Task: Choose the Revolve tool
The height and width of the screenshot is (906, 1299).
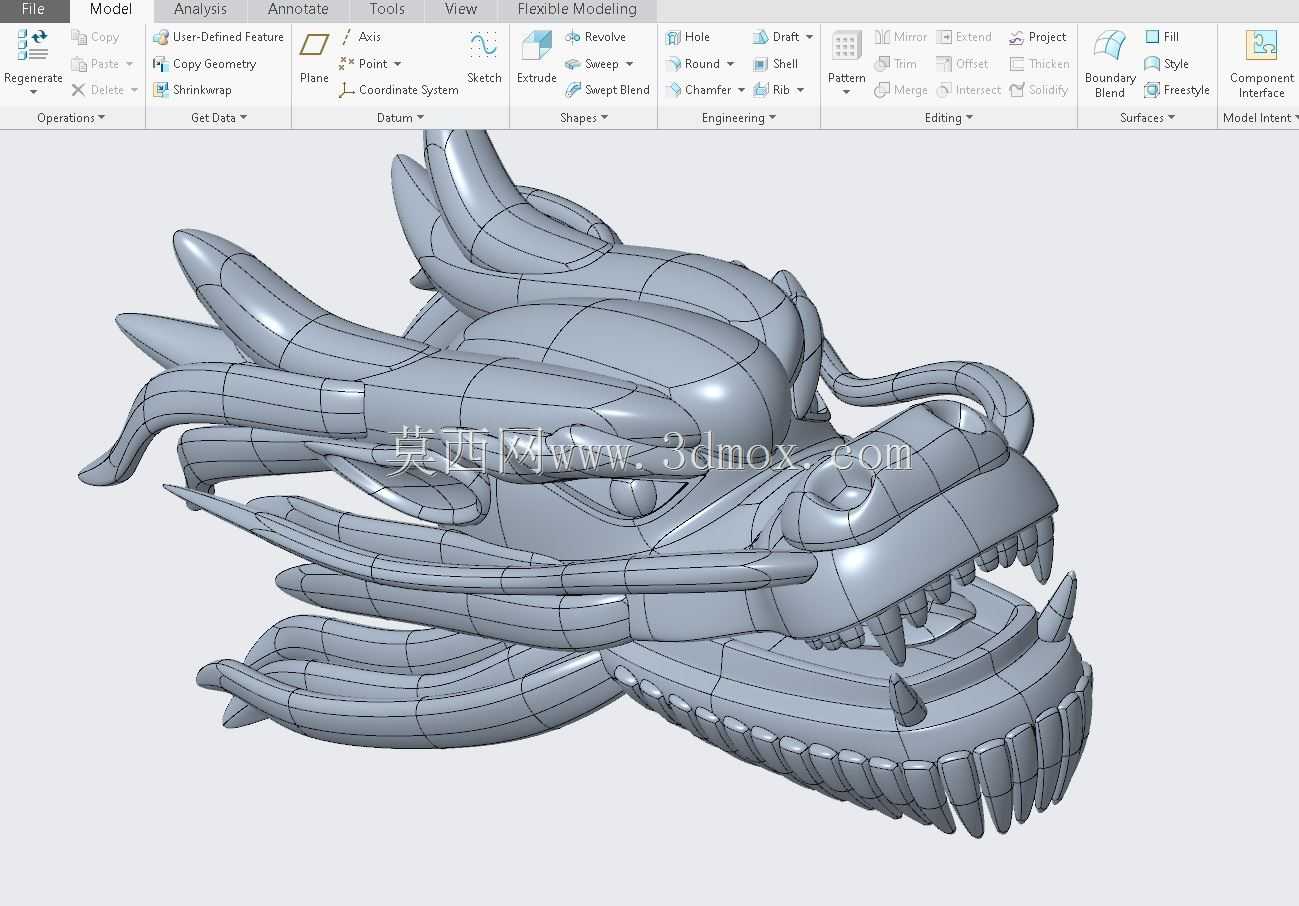Action: pyautogui.click(x=595, y=37)
